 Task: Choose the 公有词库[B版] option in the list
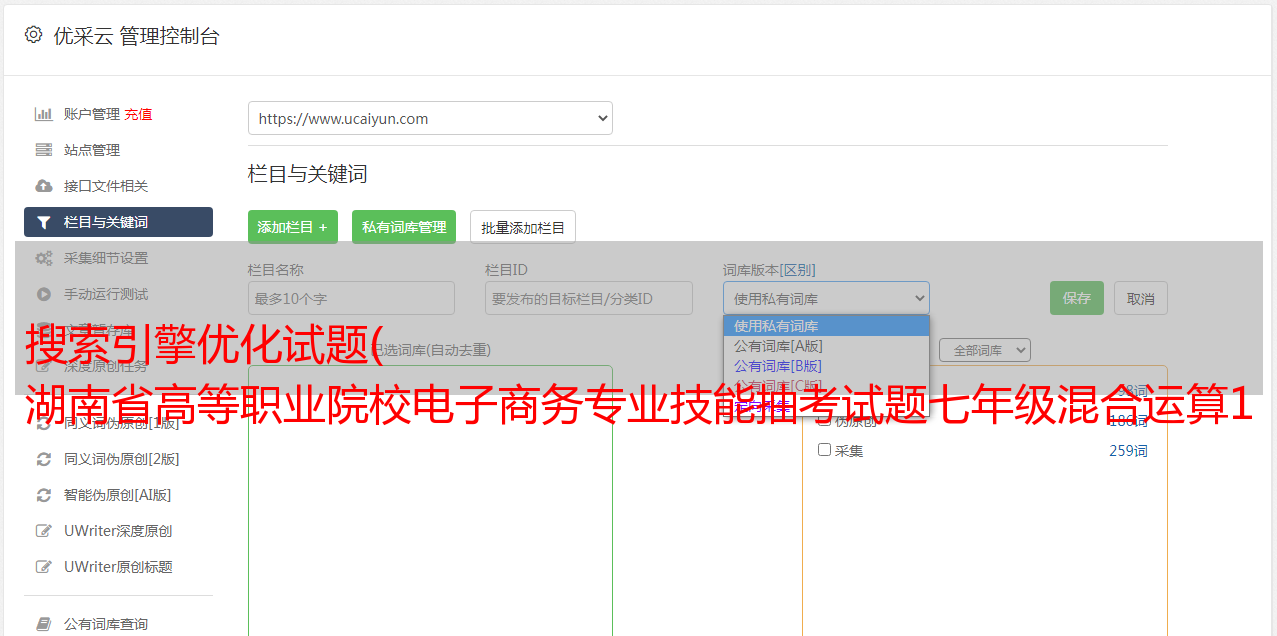tap(826, 366)
